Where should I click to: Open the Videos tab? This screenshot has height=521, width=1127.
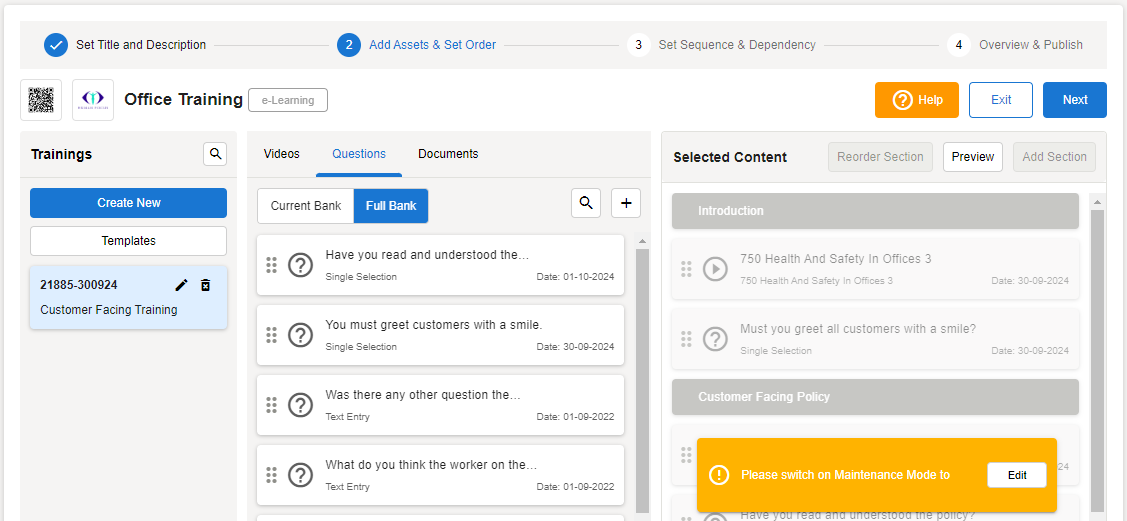281,154
